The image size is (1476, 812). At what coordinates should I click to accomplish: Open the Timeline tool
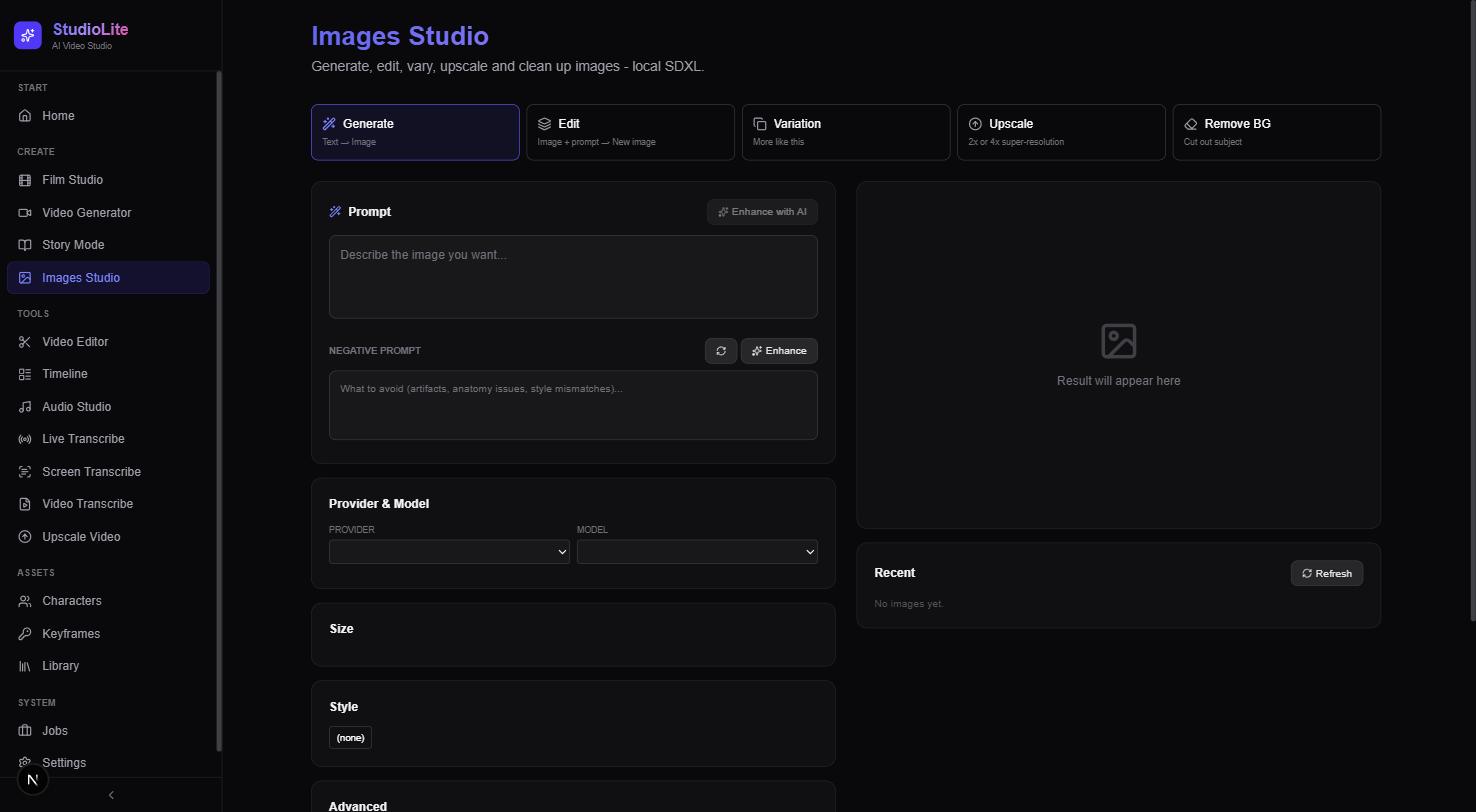click(x=108, y=374)
